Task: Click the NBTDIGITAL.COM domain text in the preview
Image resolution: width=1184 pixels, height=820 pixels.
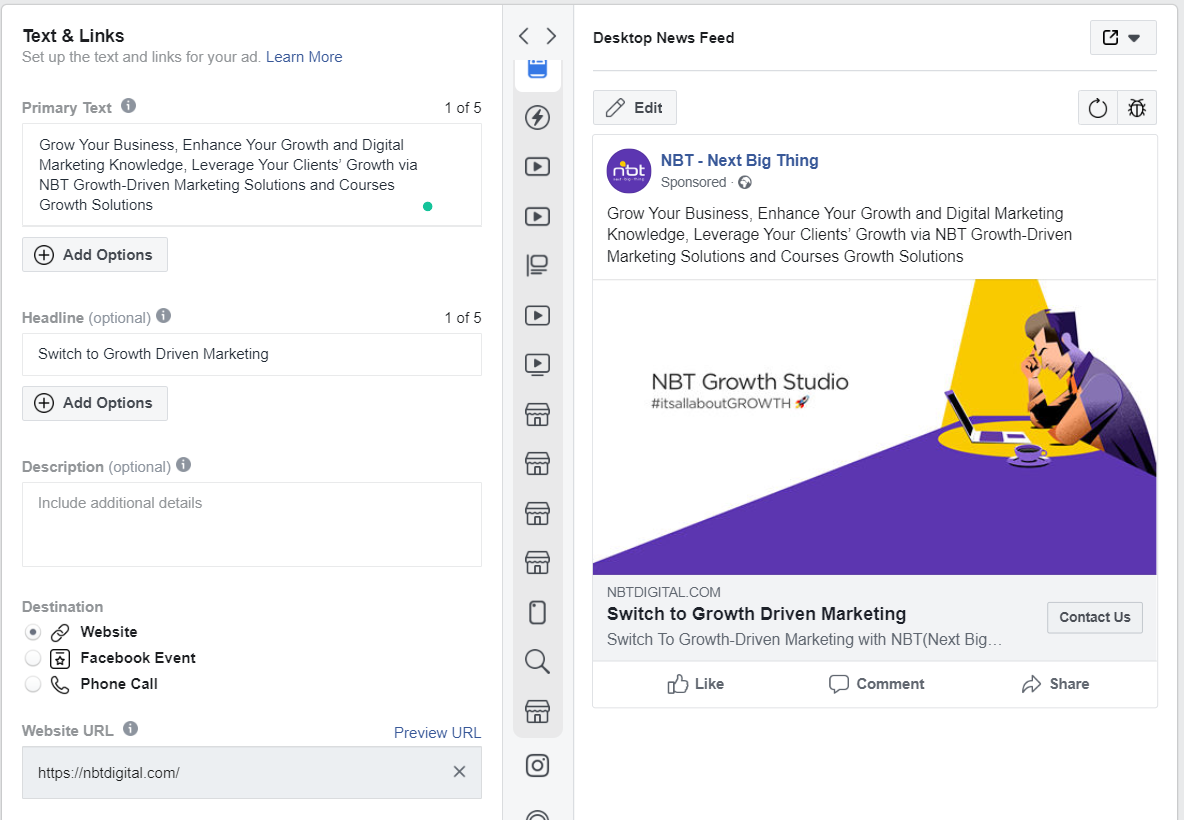Action: coord(664,593)
